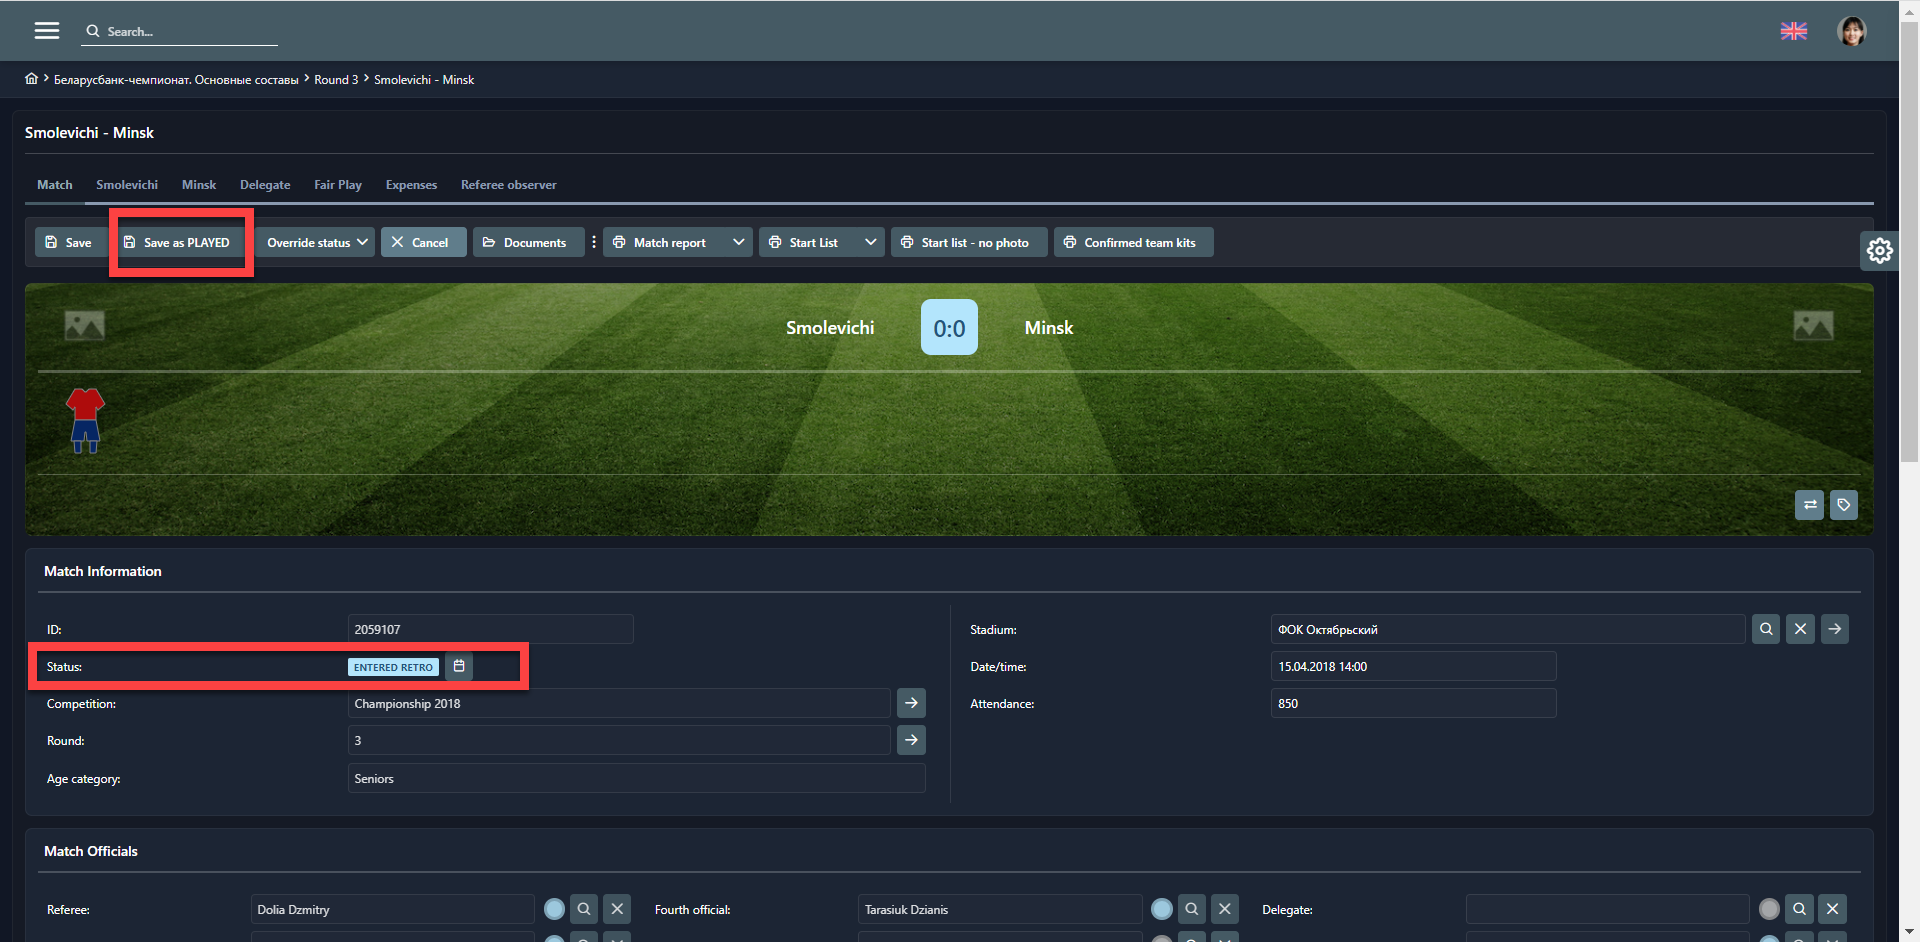The height and width of the screenshot is (942, 1920).
Task: Toggle the Referee status circle
Action: point(554,909)
